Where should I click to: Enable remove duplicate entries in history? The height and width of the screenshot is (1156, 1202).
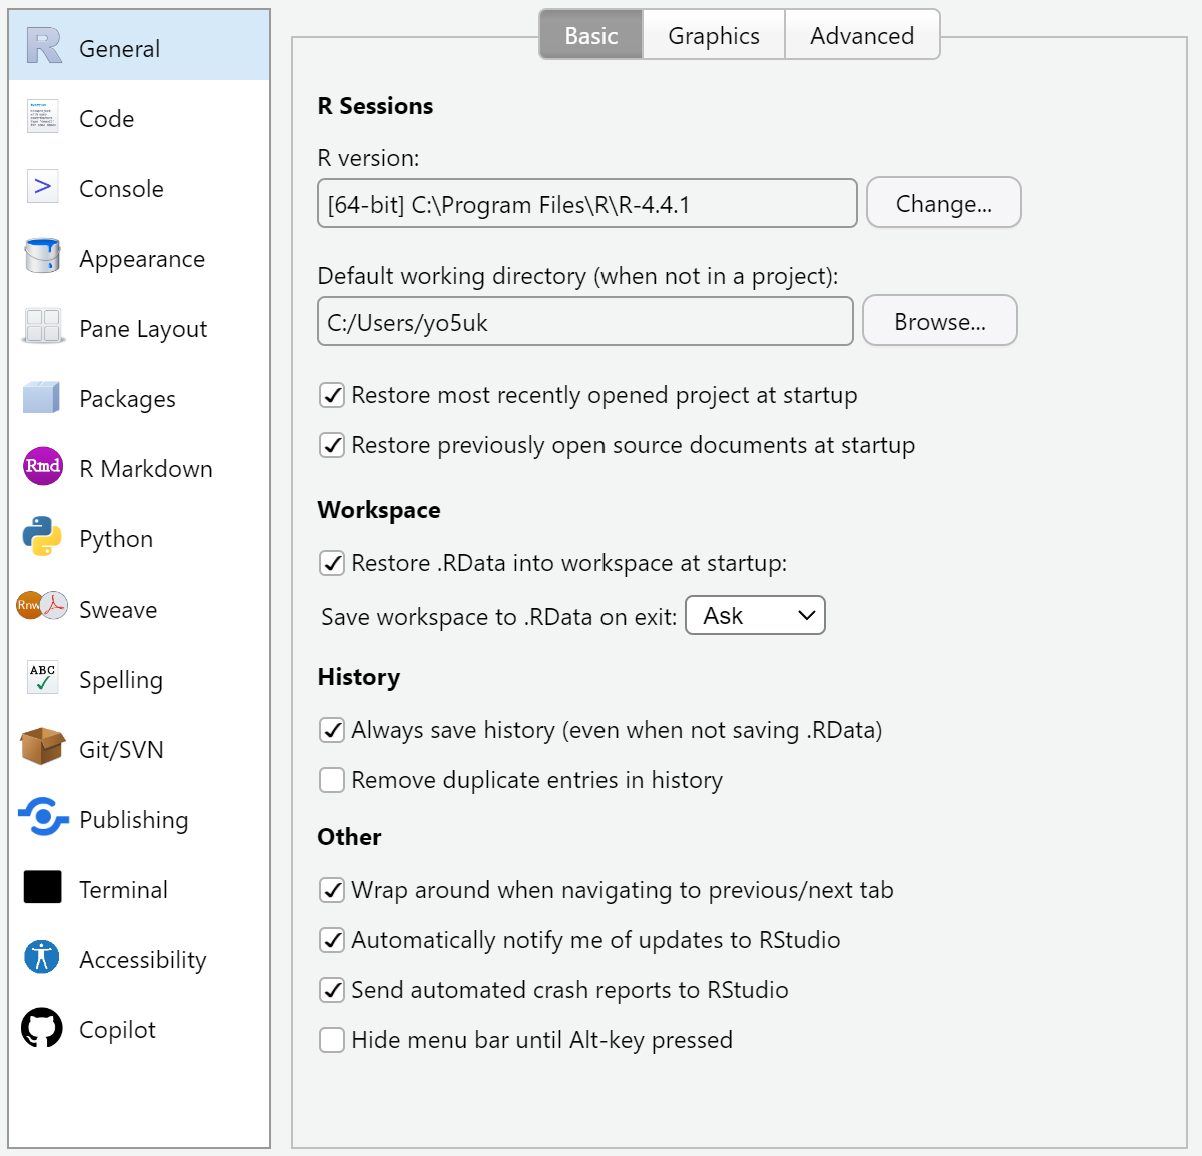click(332, 780)
